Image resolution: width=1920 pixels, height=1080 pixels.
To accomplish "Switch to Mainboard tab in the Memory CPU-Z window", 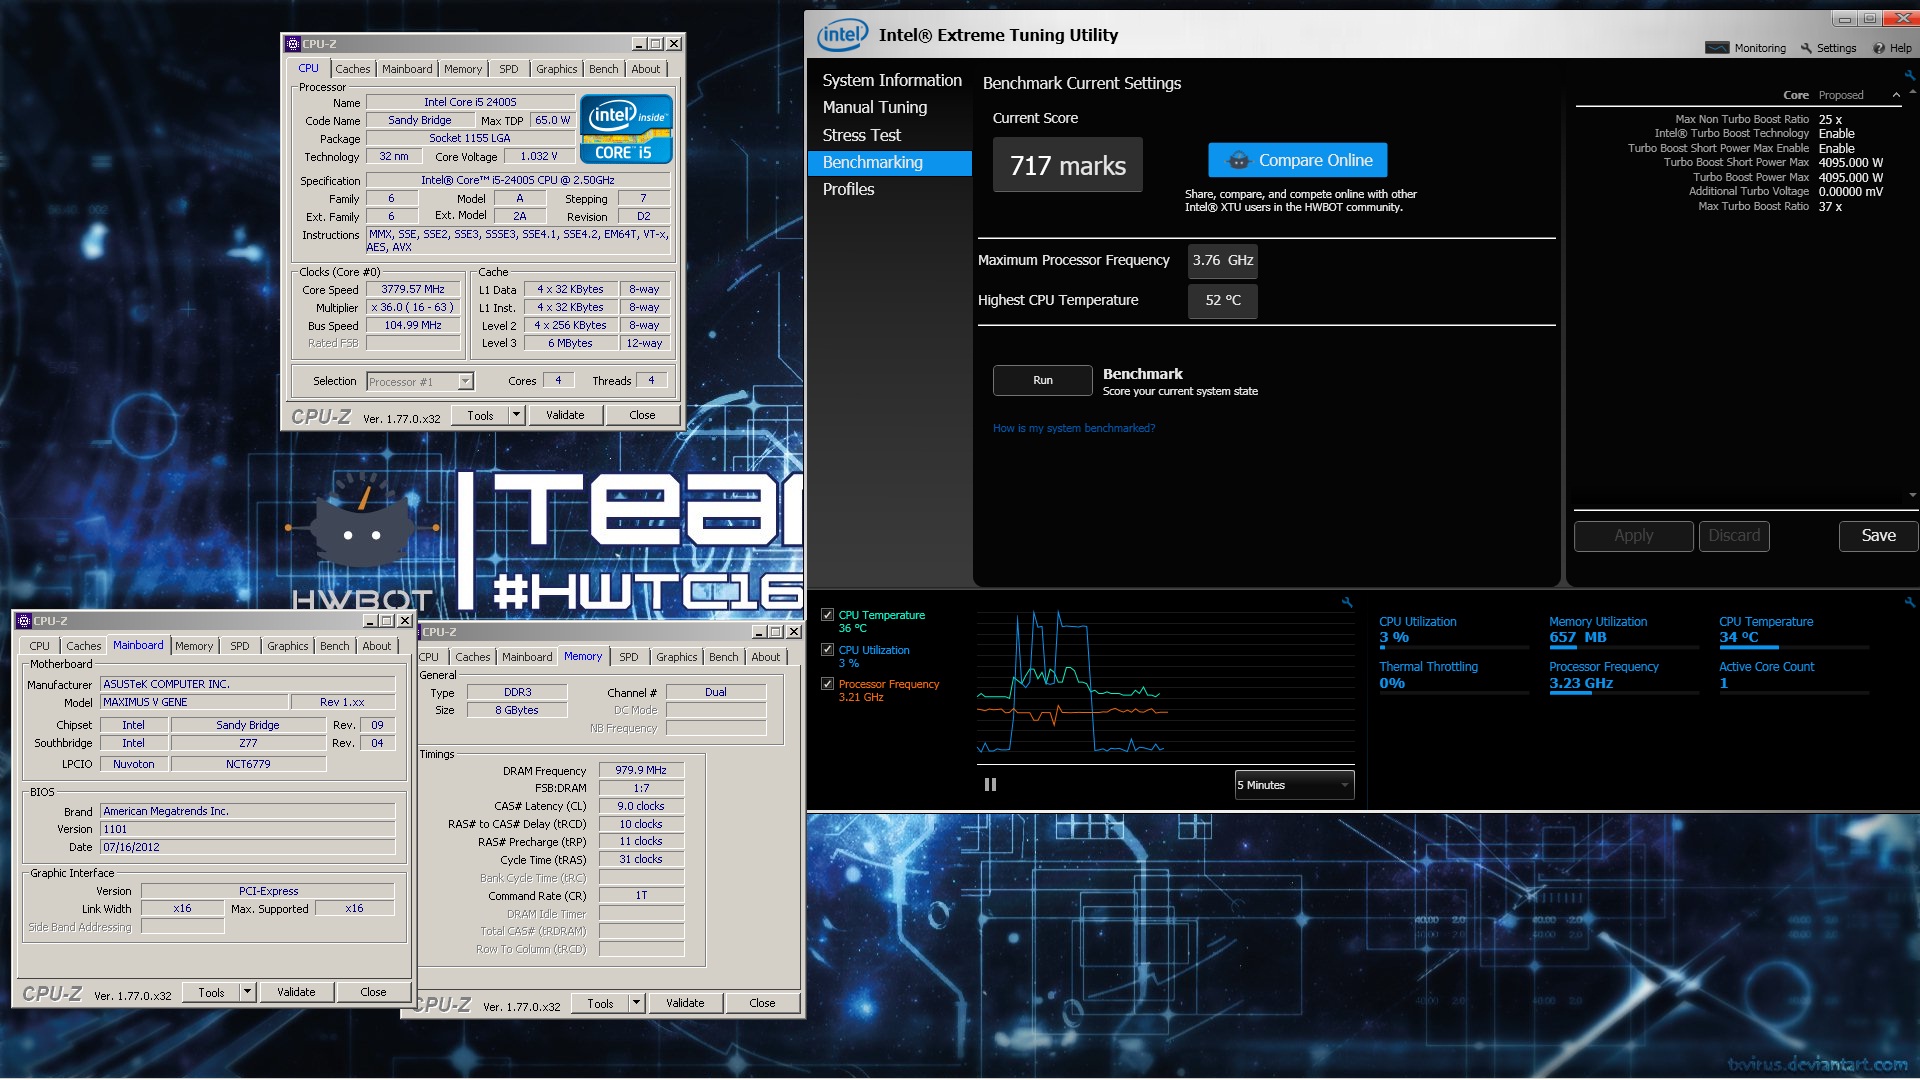I will pyautogui.click(x=527, y=657).
